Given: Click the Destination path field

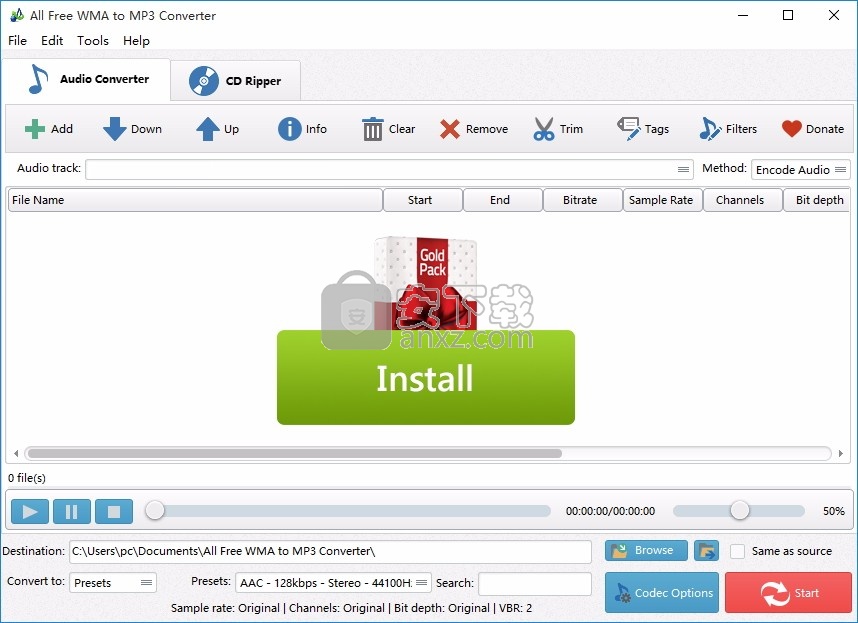Looking at the screenshot, I should (x=330, y=551).
